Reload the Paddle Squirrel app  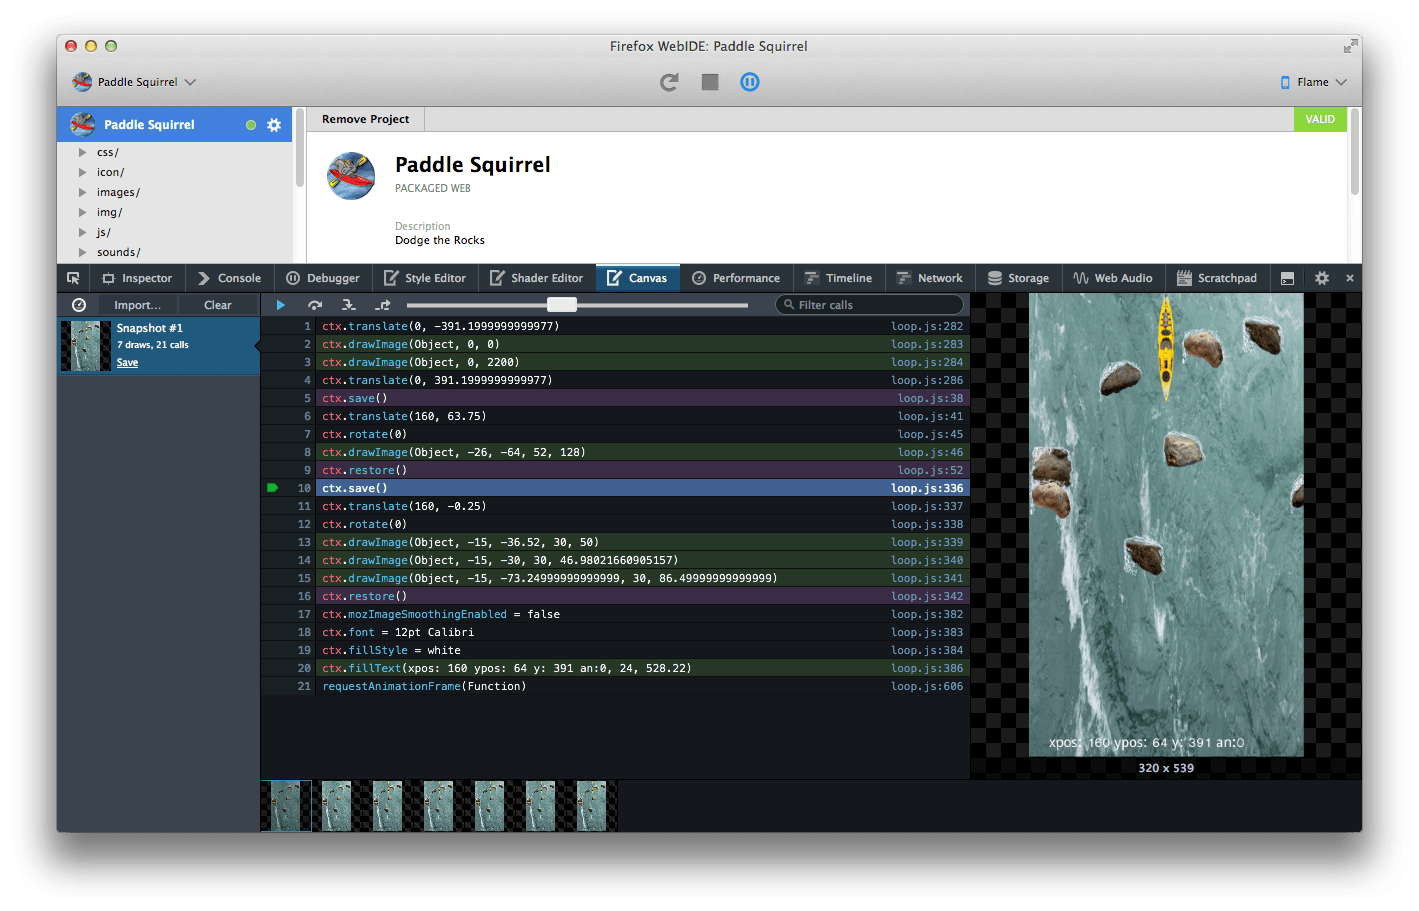(x=668, y=82)
